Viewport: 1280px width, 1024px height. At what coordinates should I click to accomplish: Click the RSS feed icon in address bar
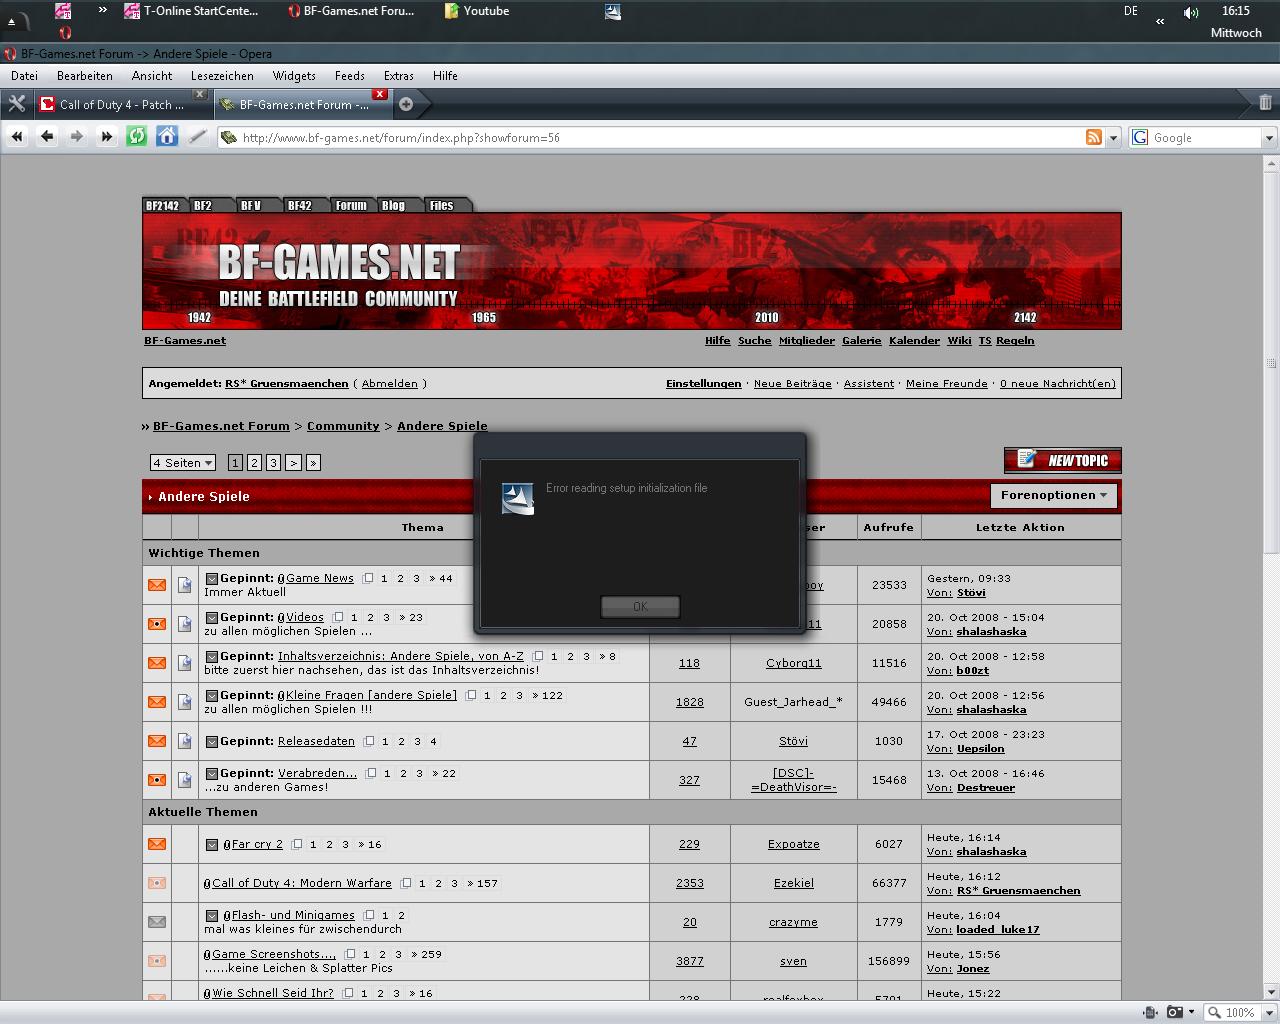click(x=1094, y=137)
